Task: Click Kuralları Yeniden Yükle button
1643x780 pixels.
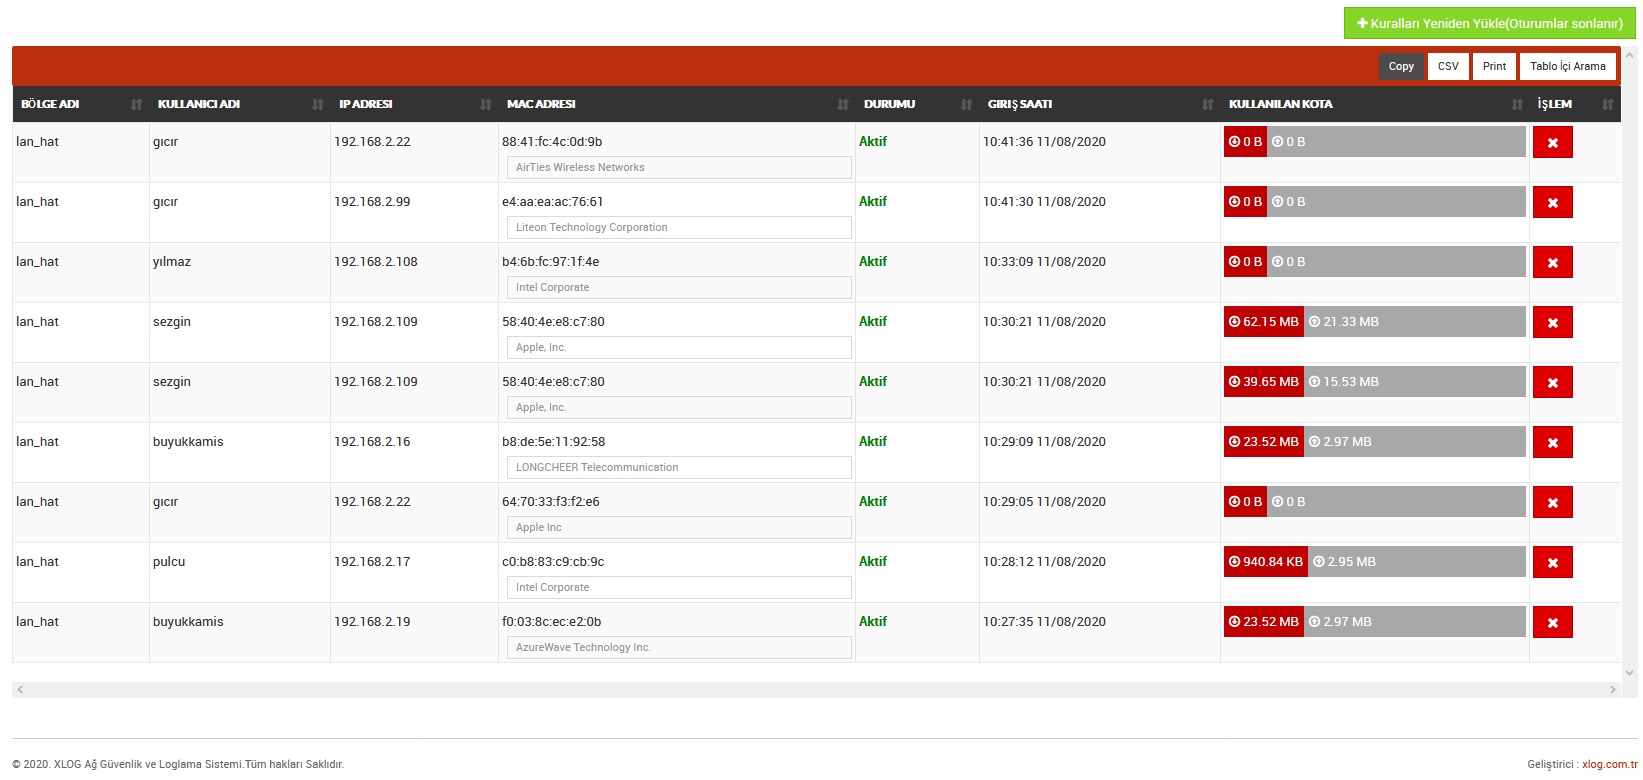Action: point(1489,23)
